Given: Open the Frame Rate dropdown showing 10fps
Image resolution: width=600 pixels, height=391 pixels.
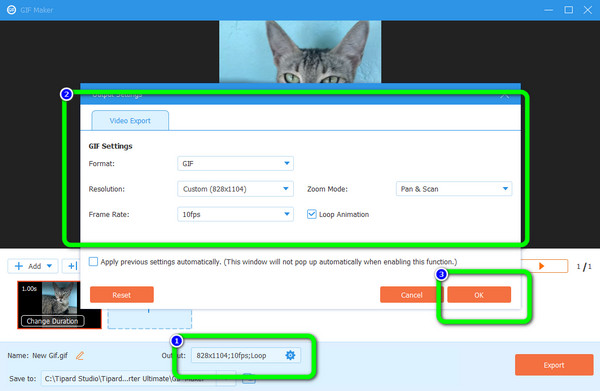Looking at the screenshot, I should point(235,214).
